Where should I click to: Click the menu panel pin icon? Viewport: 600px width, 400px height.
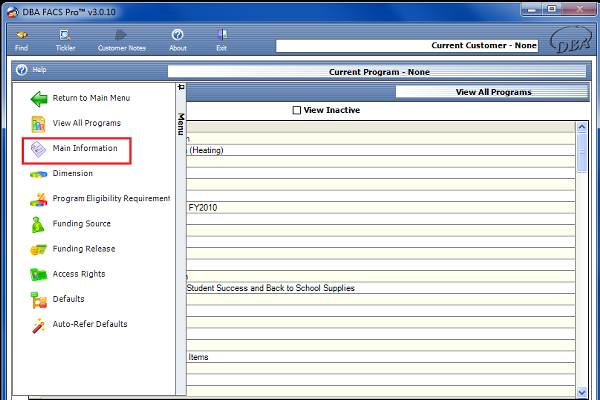pyautogui.click(x=181, y=87)
